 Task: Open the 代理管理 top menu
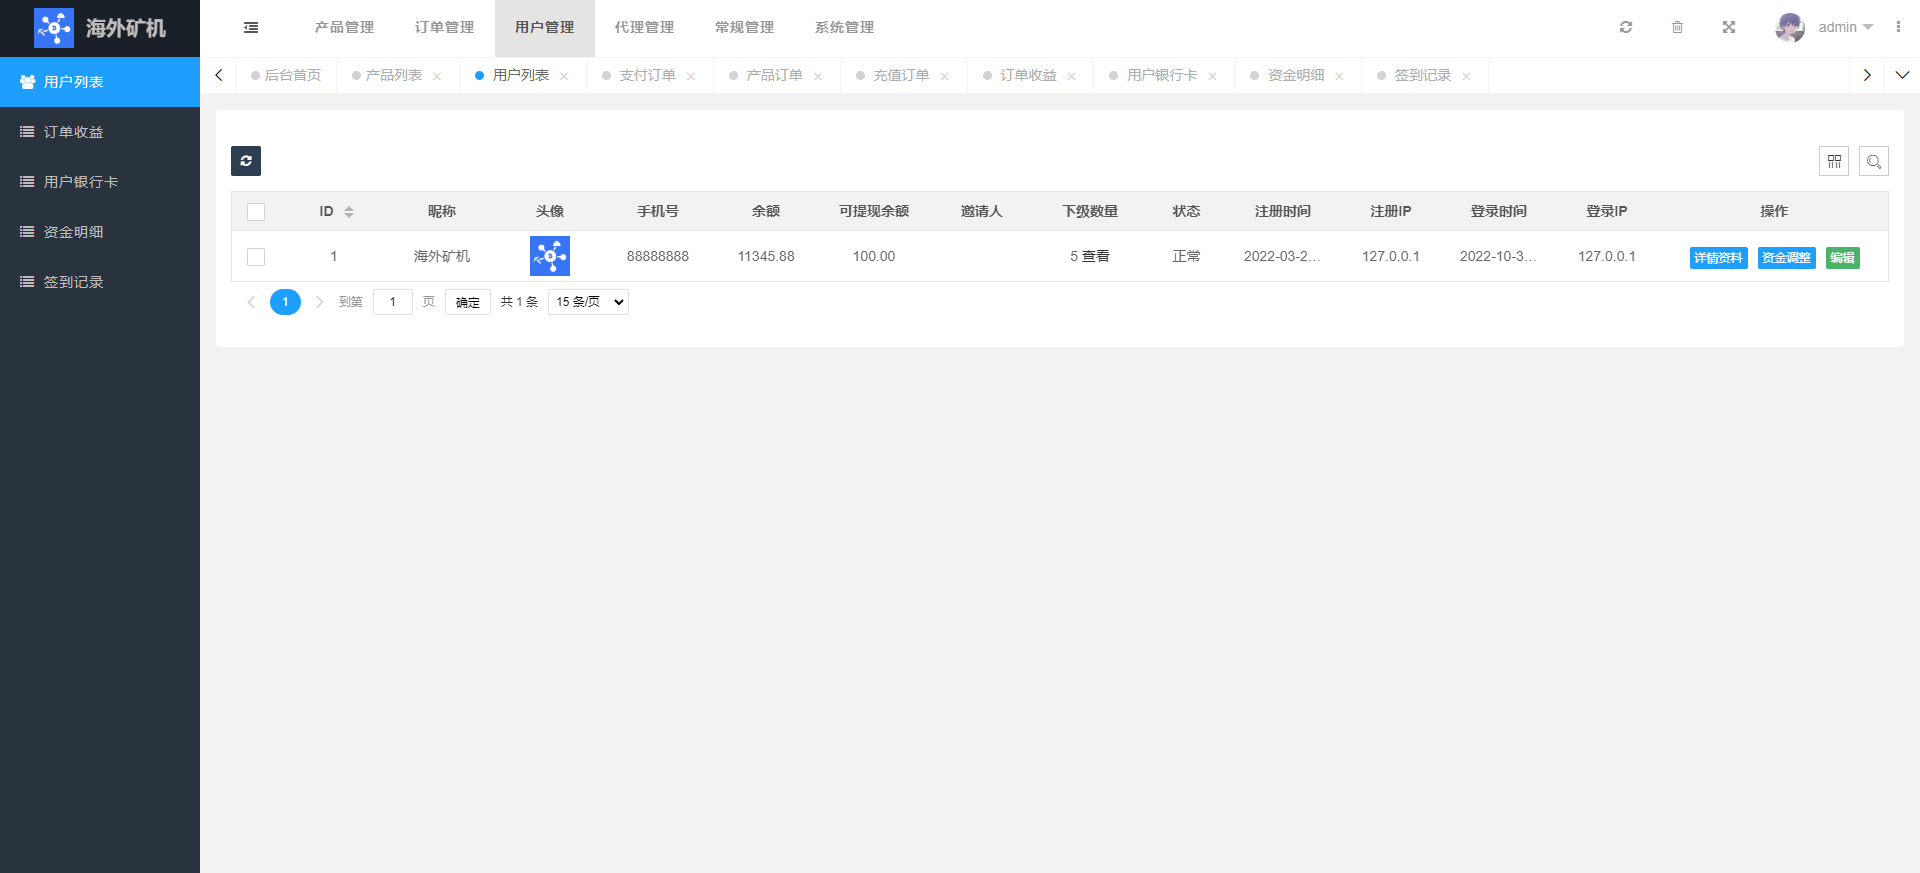point(644,28)
